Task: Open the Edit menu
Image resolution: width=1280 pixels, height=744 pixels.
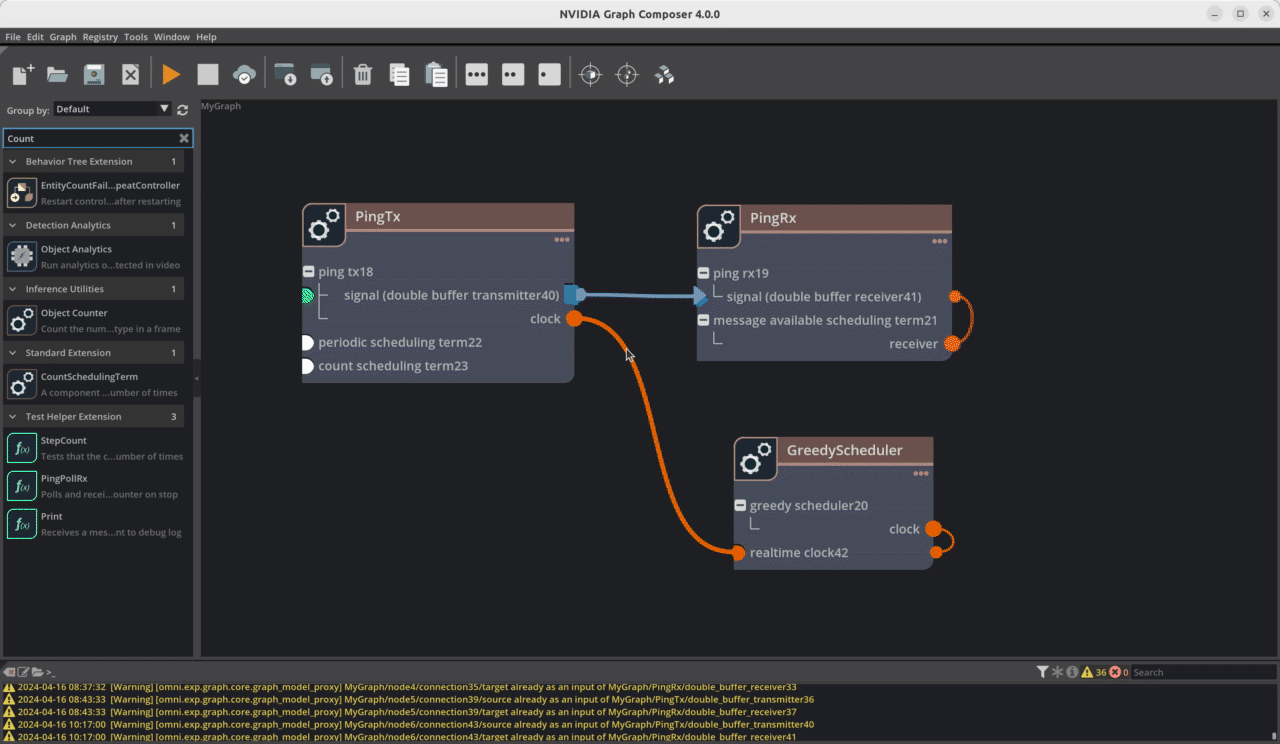Action: pos(35,37)
